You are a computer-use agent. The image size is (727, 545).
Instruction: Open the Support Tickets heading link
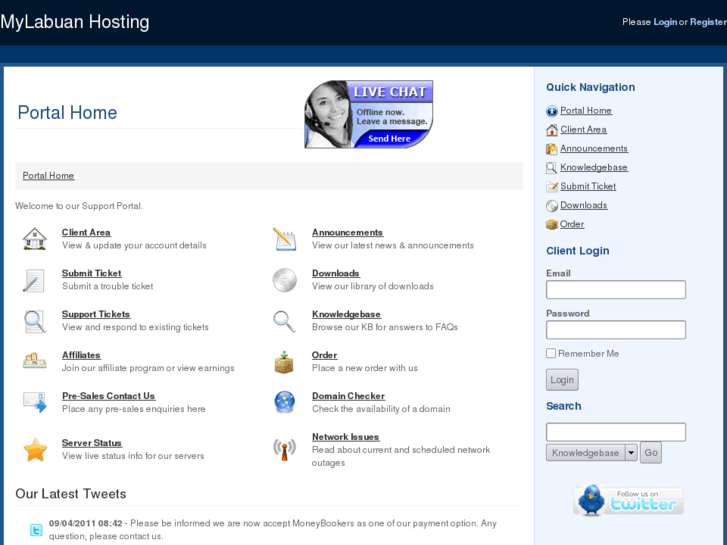(x=96, y=314)
